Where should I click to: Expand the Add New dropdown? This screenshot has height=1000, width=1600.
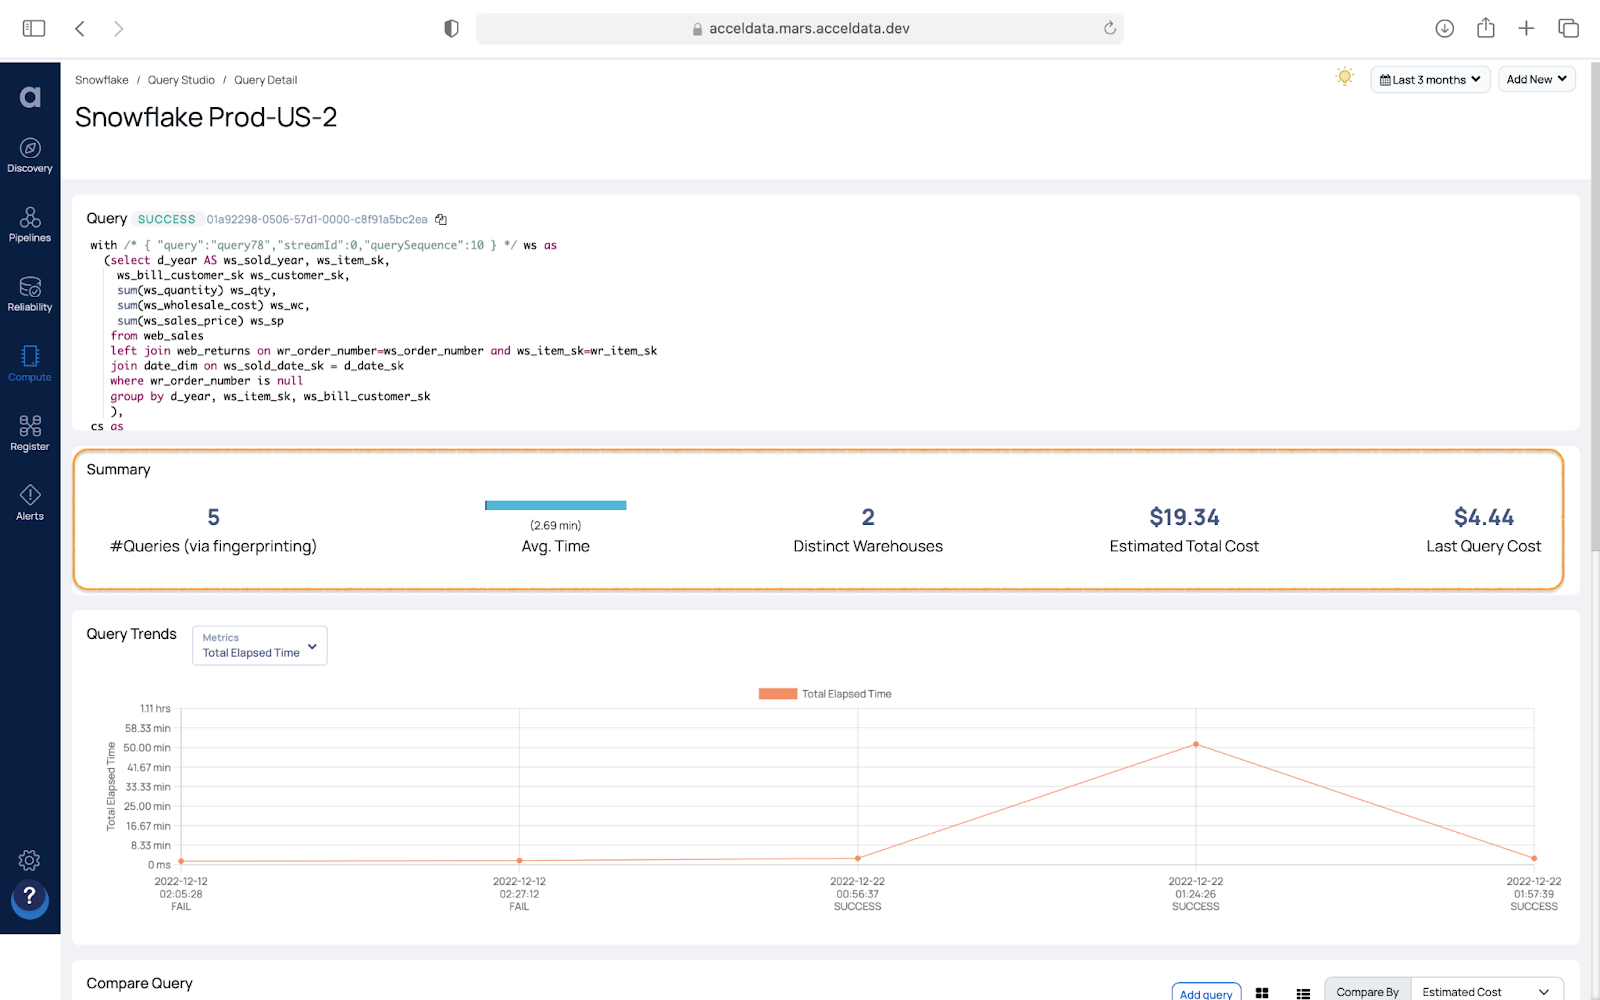point(1537,79)
